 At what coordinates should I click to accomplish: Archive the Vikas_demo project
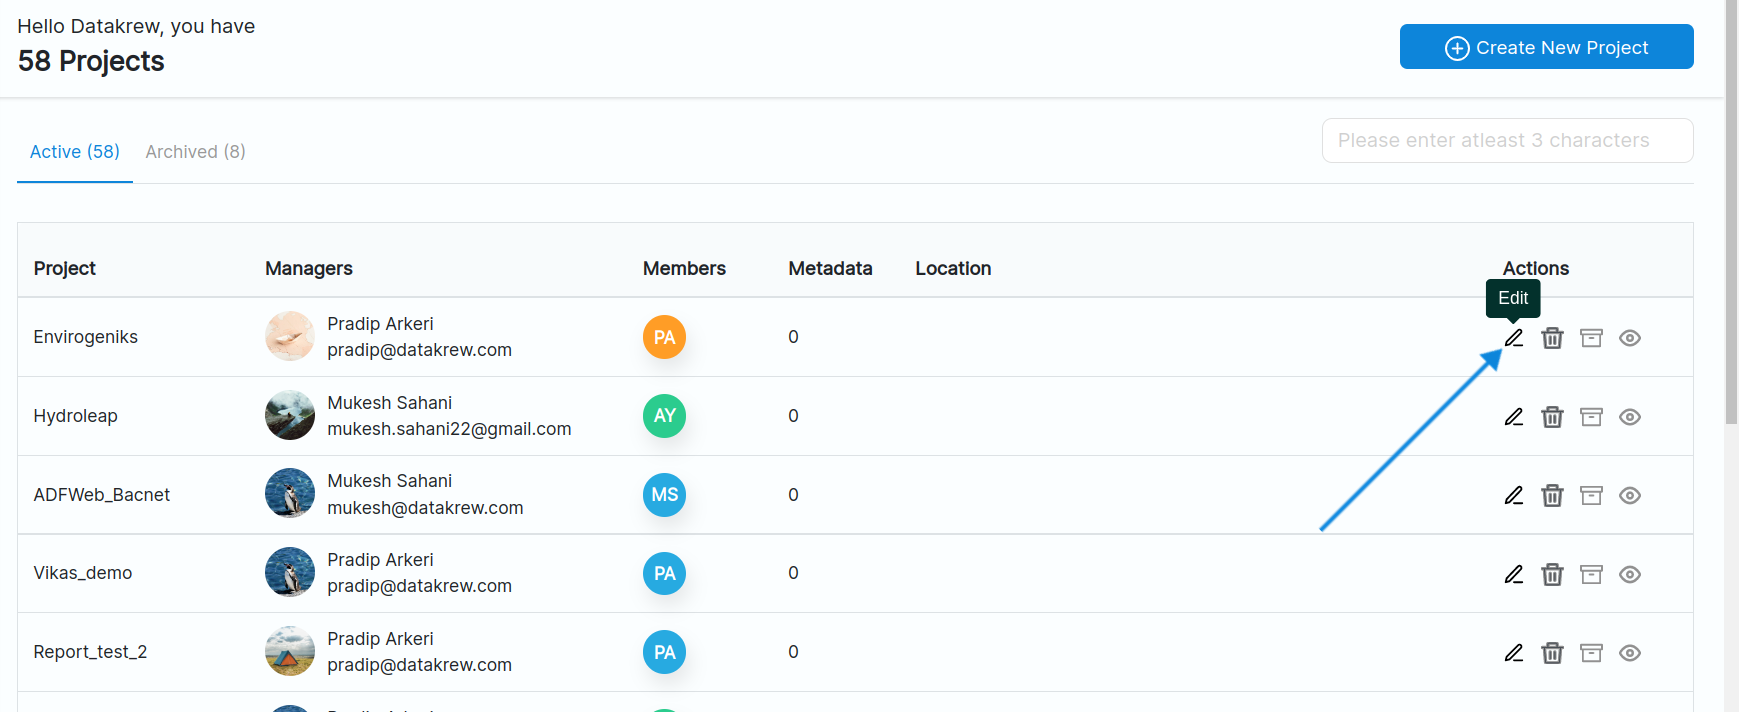point(1591,574)
